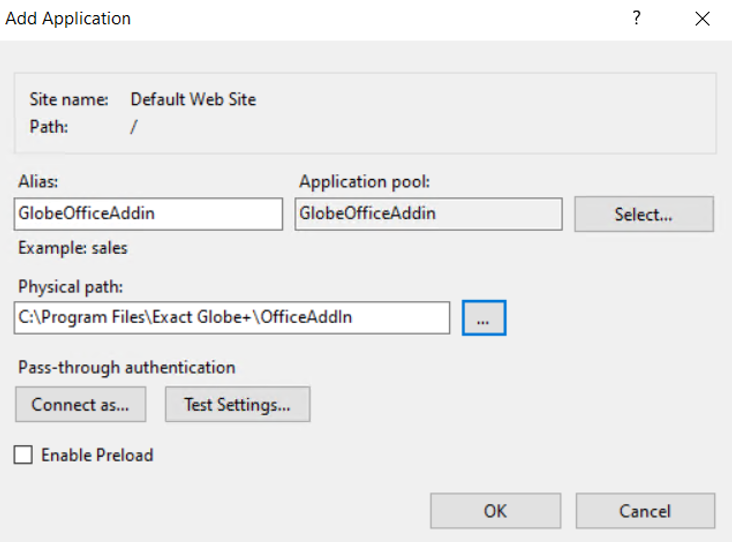Click the Connect as... button

coord(80,404)
